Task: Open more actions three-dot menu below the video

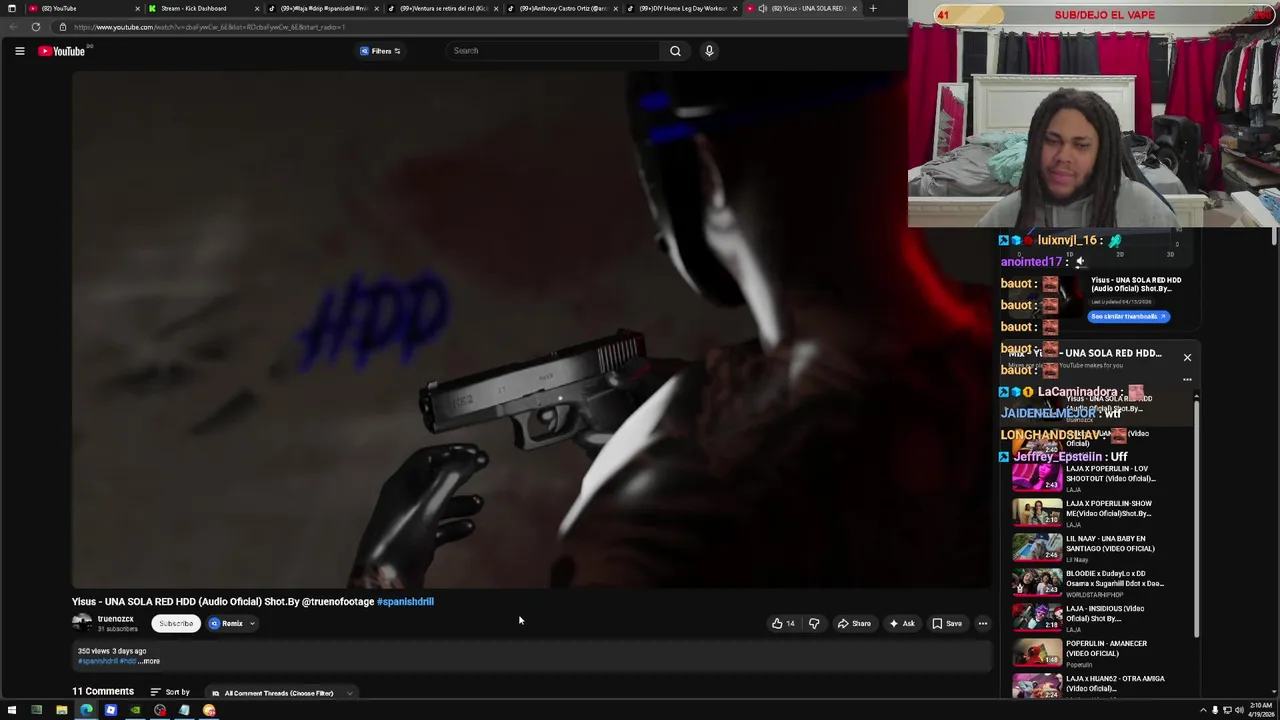Action: click(983, 624)
